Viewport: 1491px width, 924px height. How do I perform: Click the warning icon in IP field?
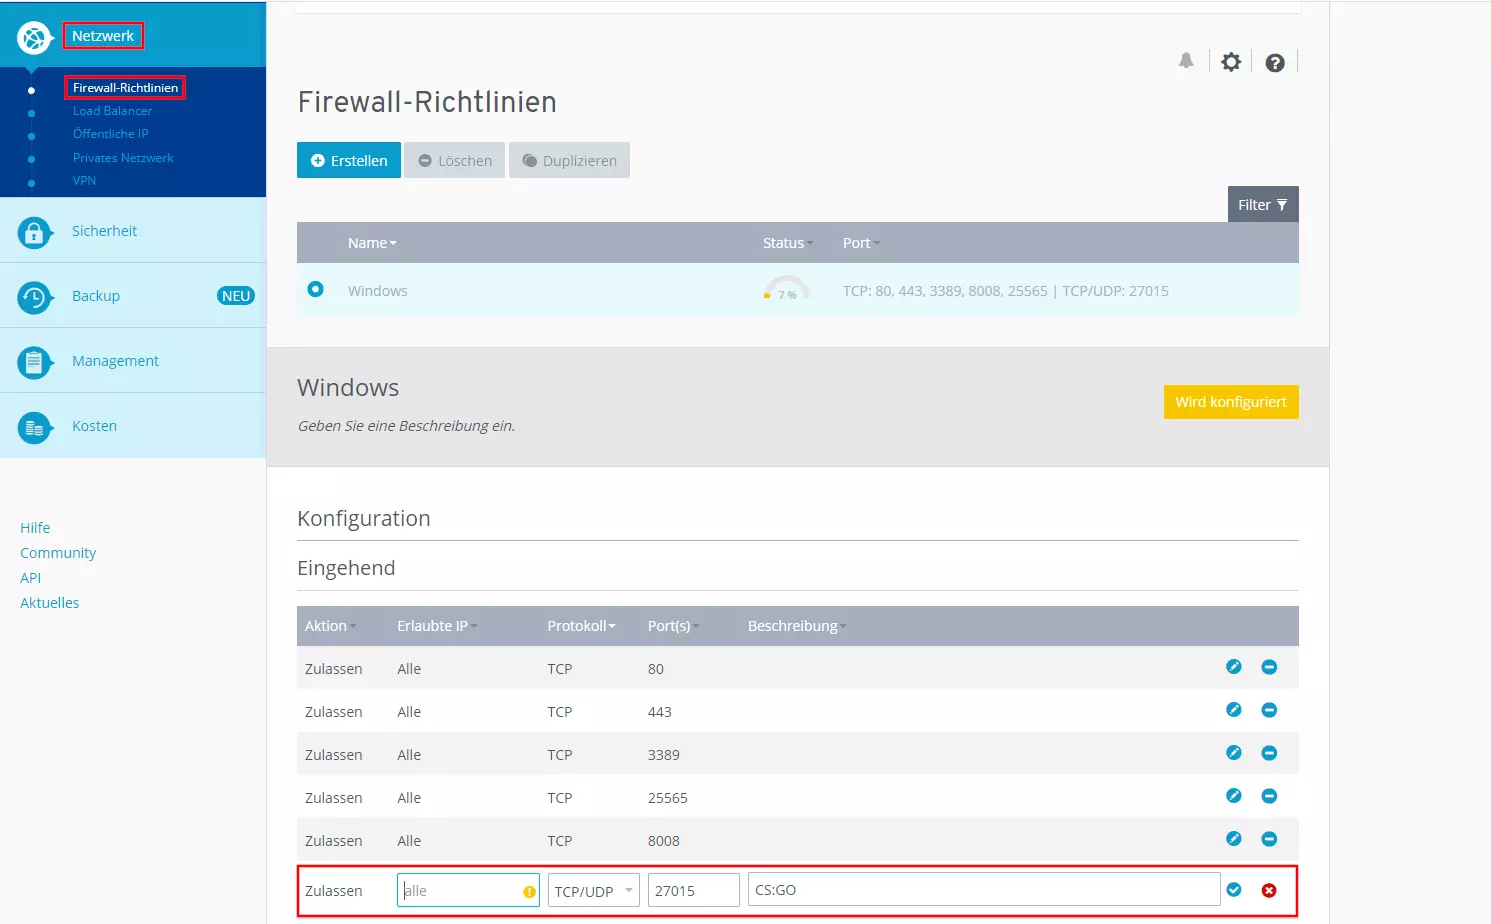(x=529, y=891)
